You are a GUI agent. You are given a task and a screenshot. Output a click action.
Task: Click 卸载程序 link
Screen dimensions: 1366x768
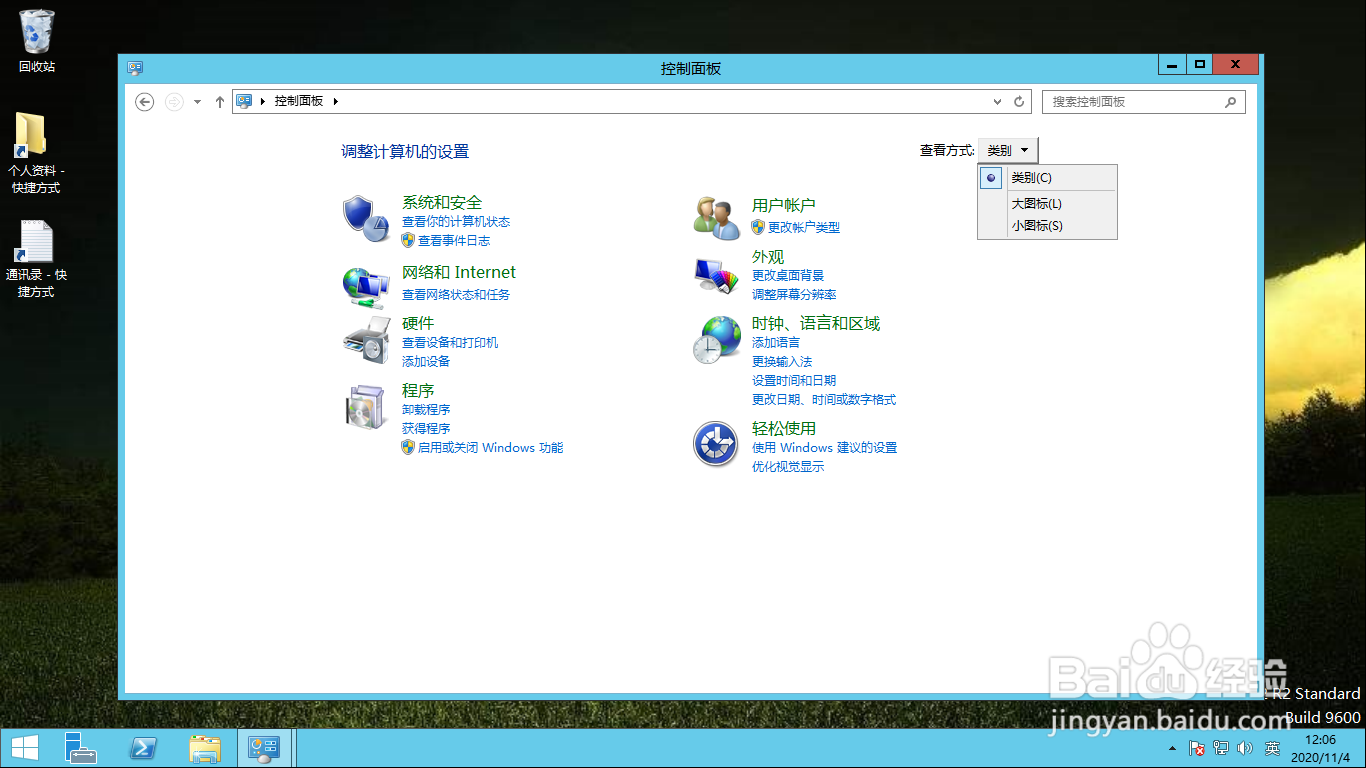426,410
